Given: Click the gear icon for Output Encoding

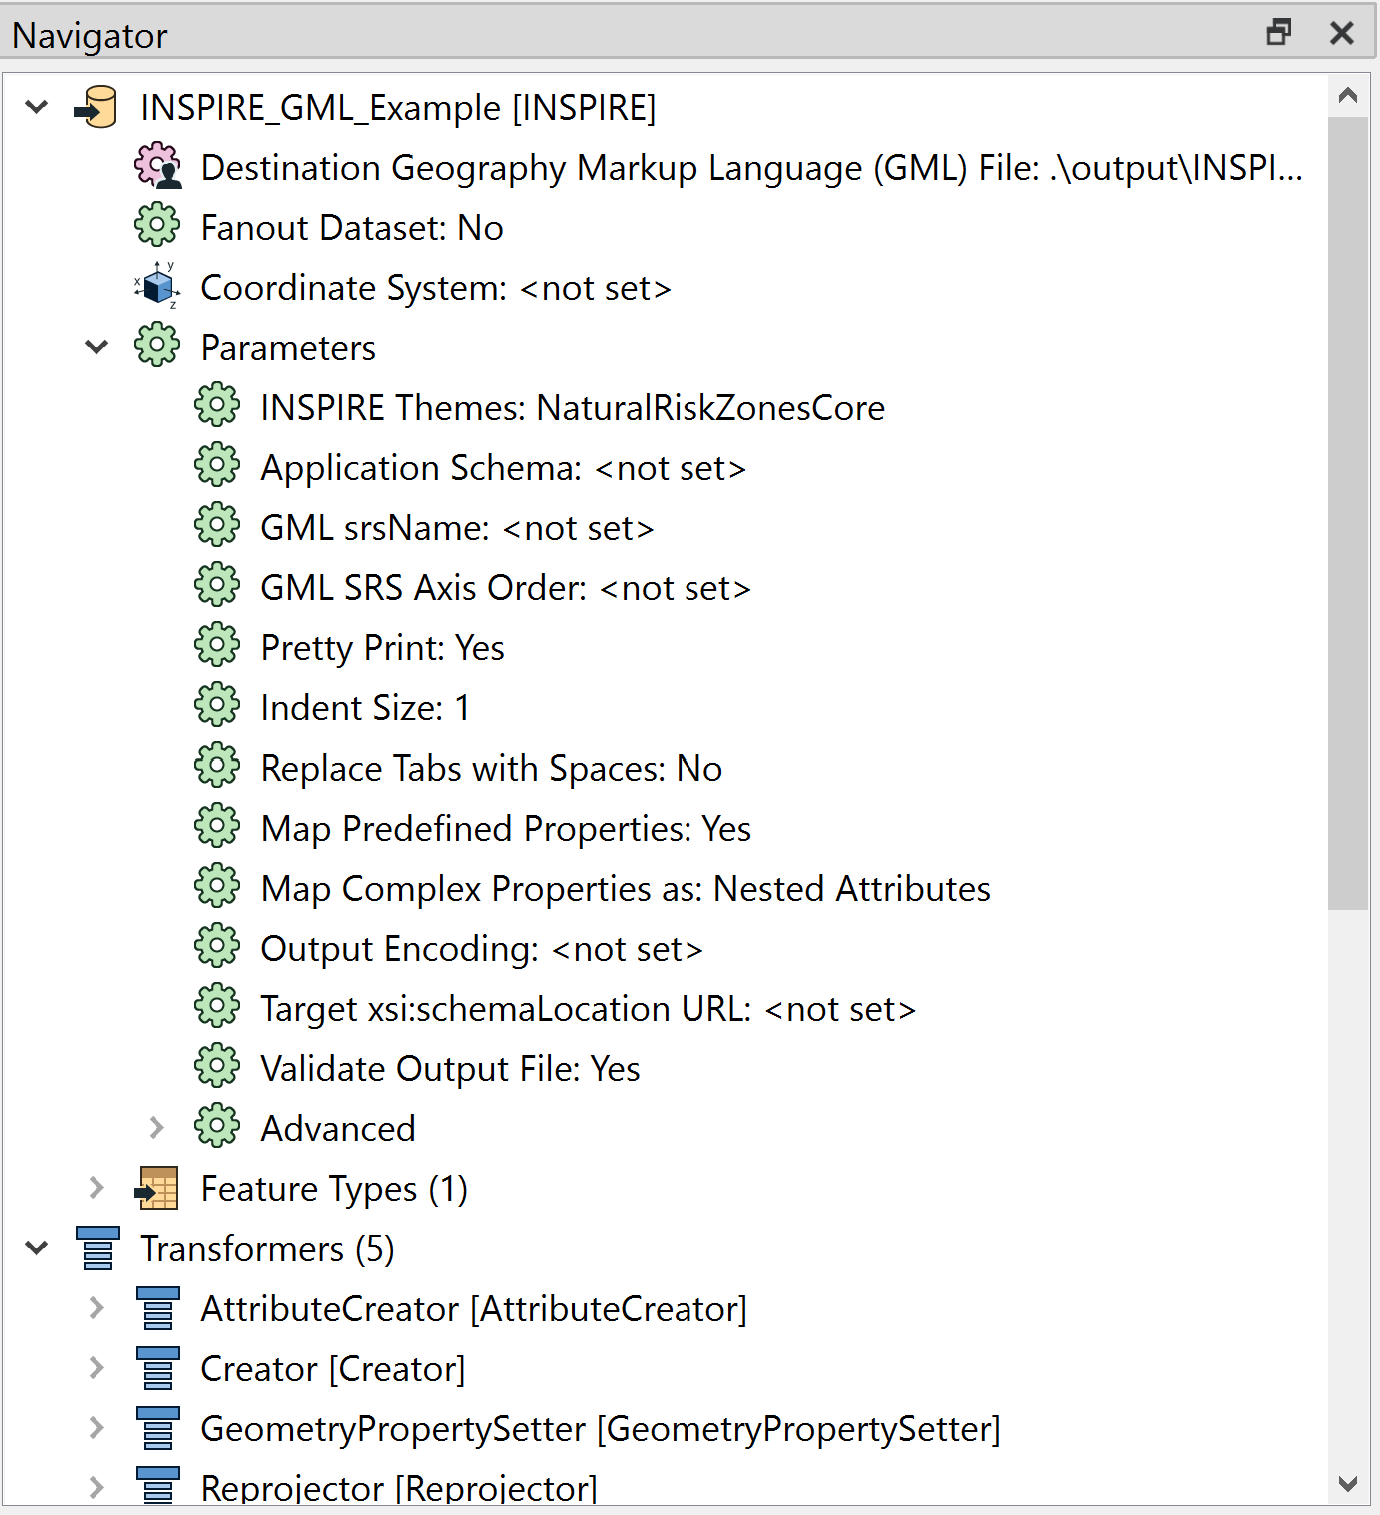Looking at the screenshot, I should click(217, 946).
